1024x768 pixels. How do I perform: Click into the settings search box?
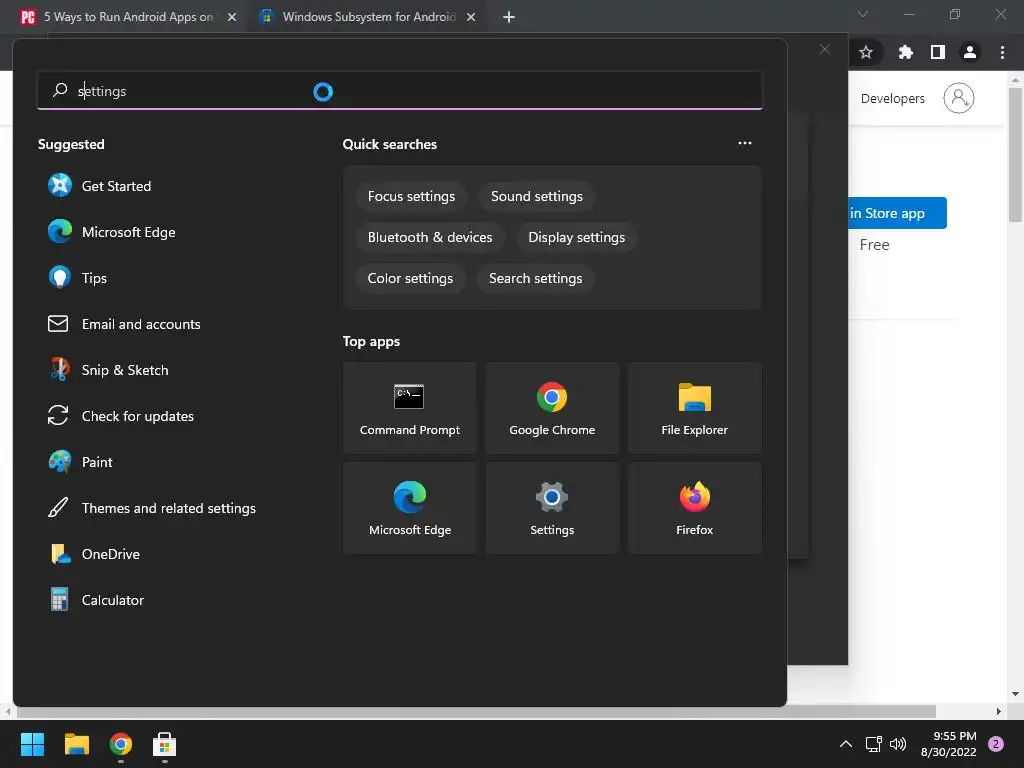[x=400, y=91]
